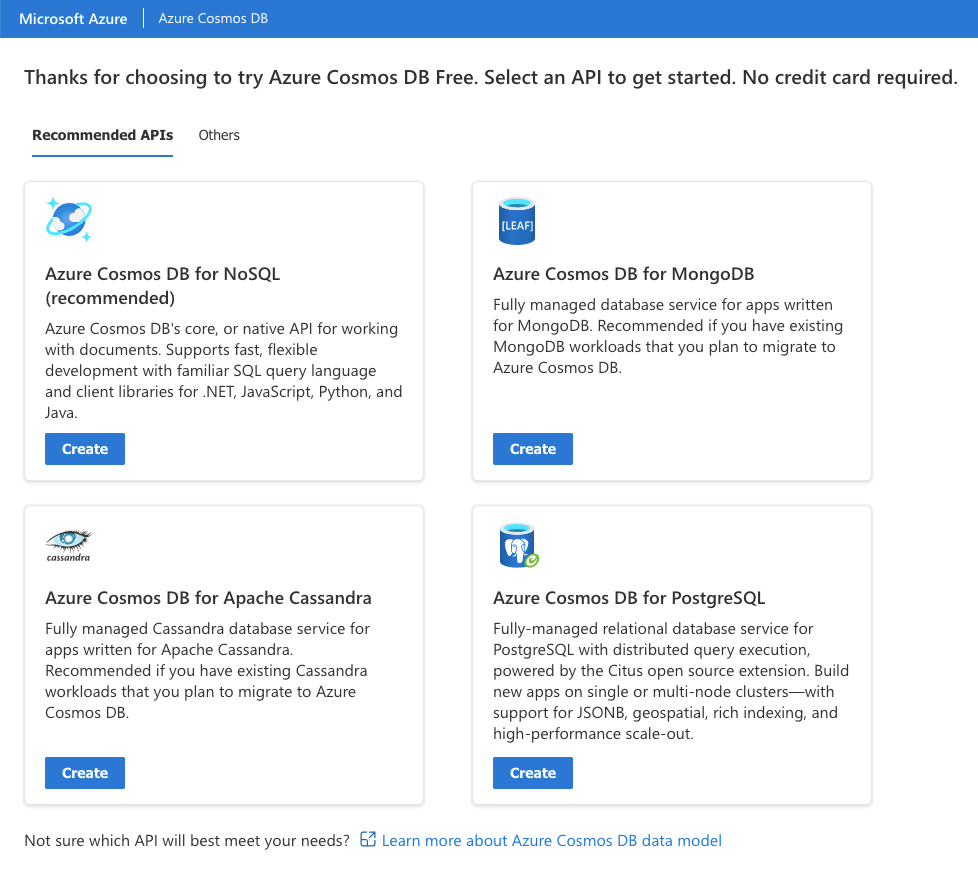Click the NoSQL card description text
The width and height of the screenshot is (978, 875).
[x=223, y=370]
